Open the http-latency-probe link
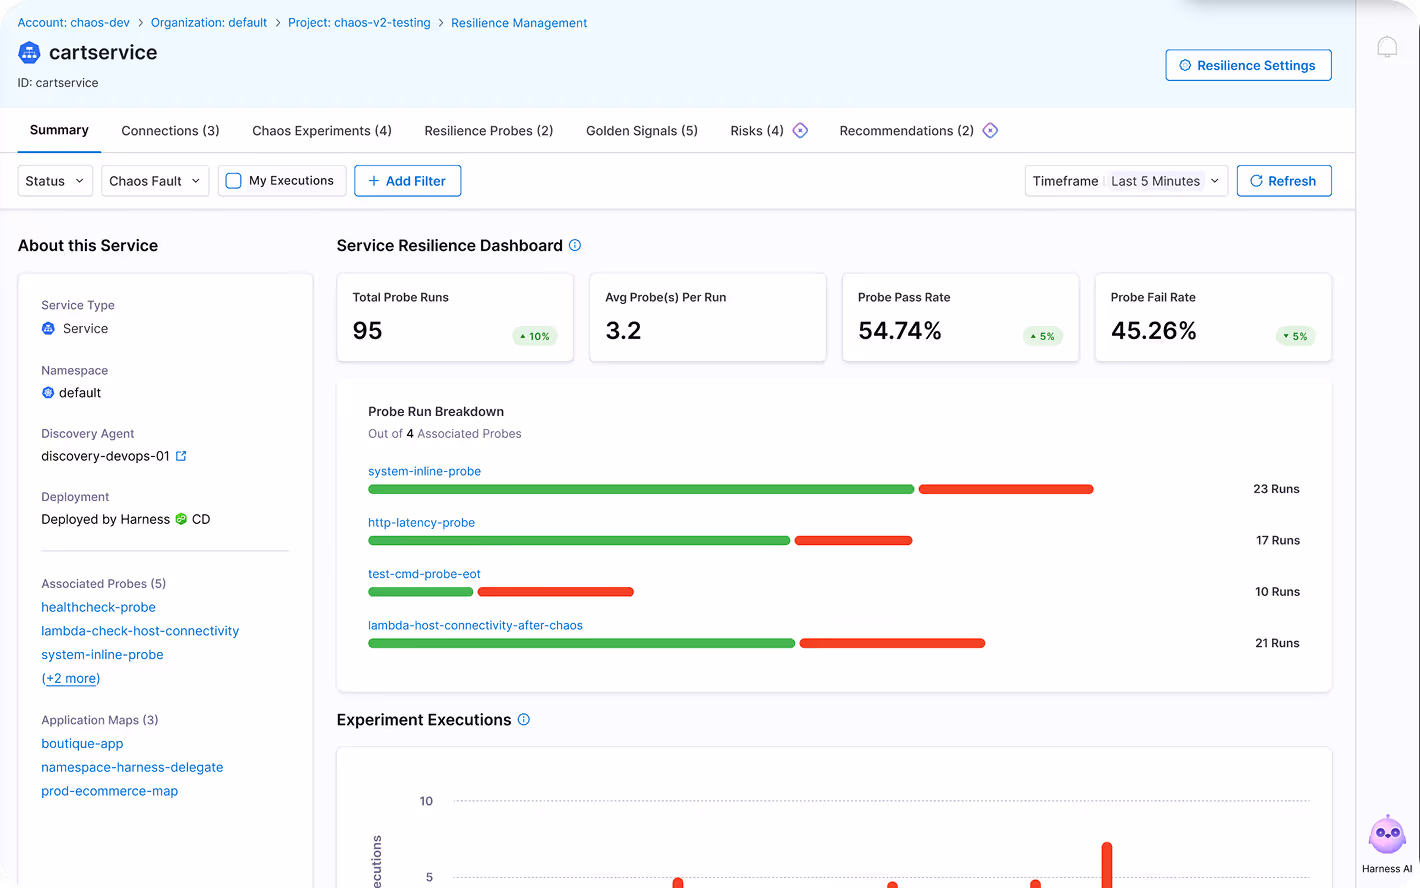The width and height of the screenshot is (1420, 888). point(421,522)
